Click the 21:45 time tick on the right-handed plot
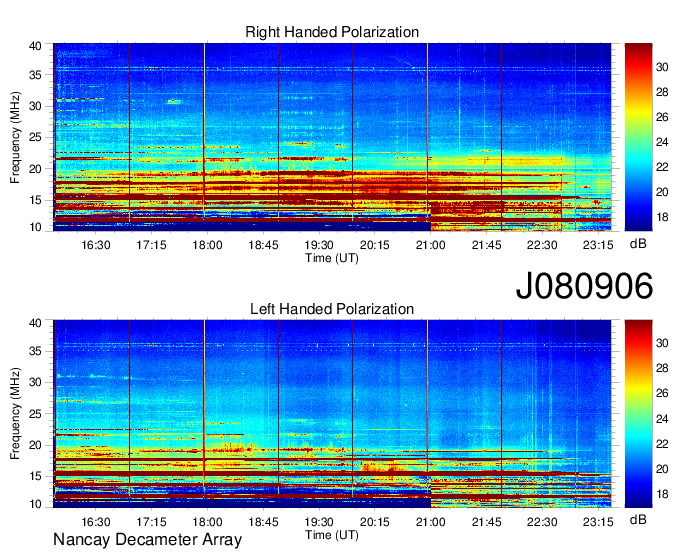This screenshot has height=552, width=680. pos(487,245)
